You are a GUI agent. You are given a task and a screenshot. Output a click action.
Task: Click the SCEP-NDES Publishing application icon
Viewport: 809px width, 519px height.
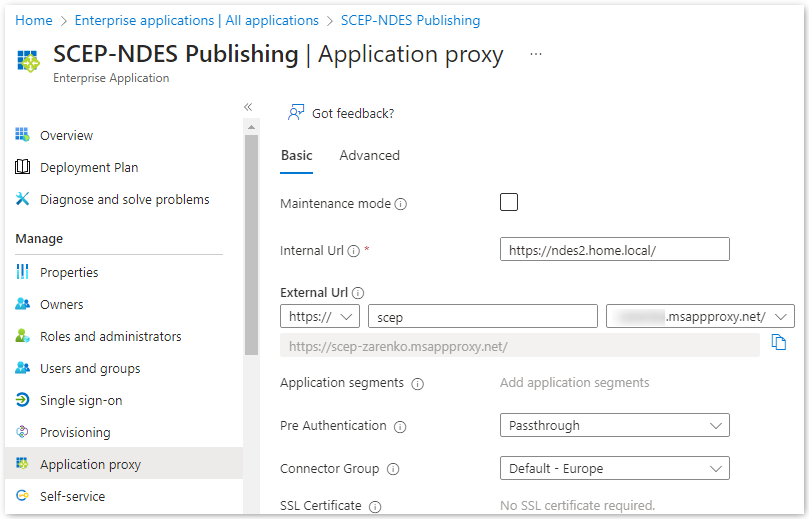click(28, 61)
